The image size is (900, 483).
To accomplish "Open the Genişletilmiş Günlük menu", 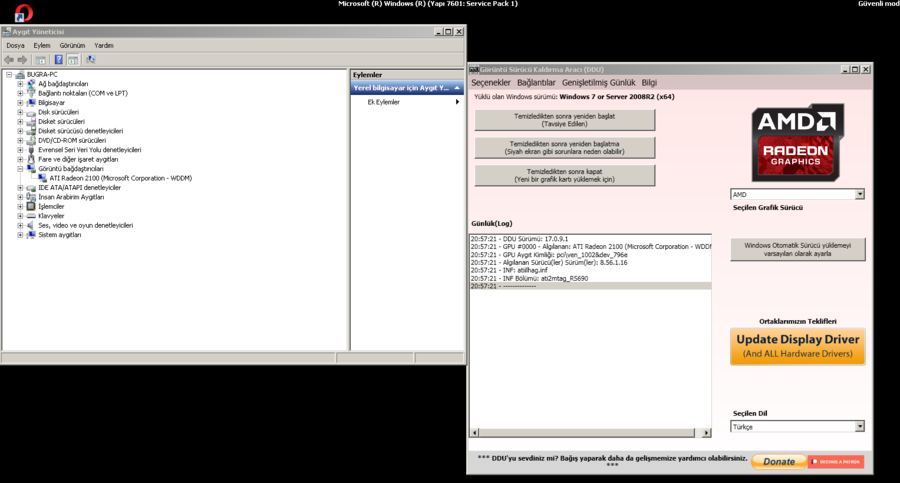I will tap(599, 83).
